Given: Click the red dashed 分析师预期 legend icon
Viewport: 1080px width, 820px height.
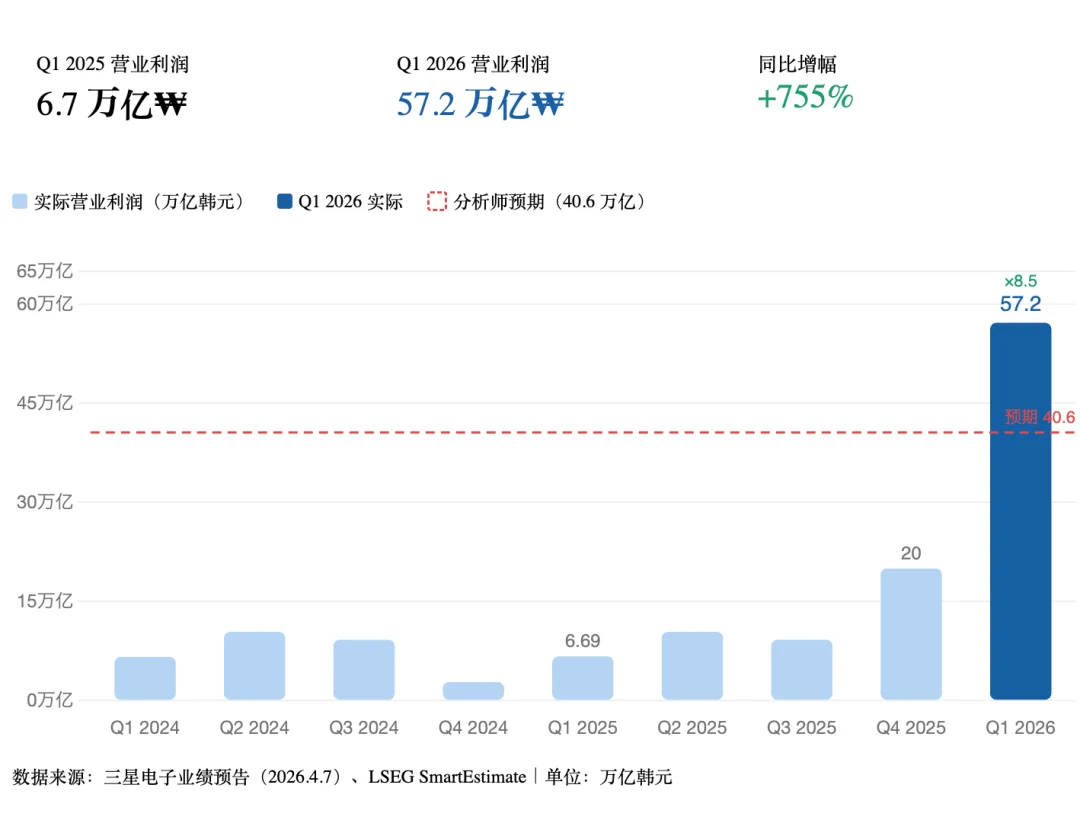Looking at the screenshot, I should pos(436,201).
